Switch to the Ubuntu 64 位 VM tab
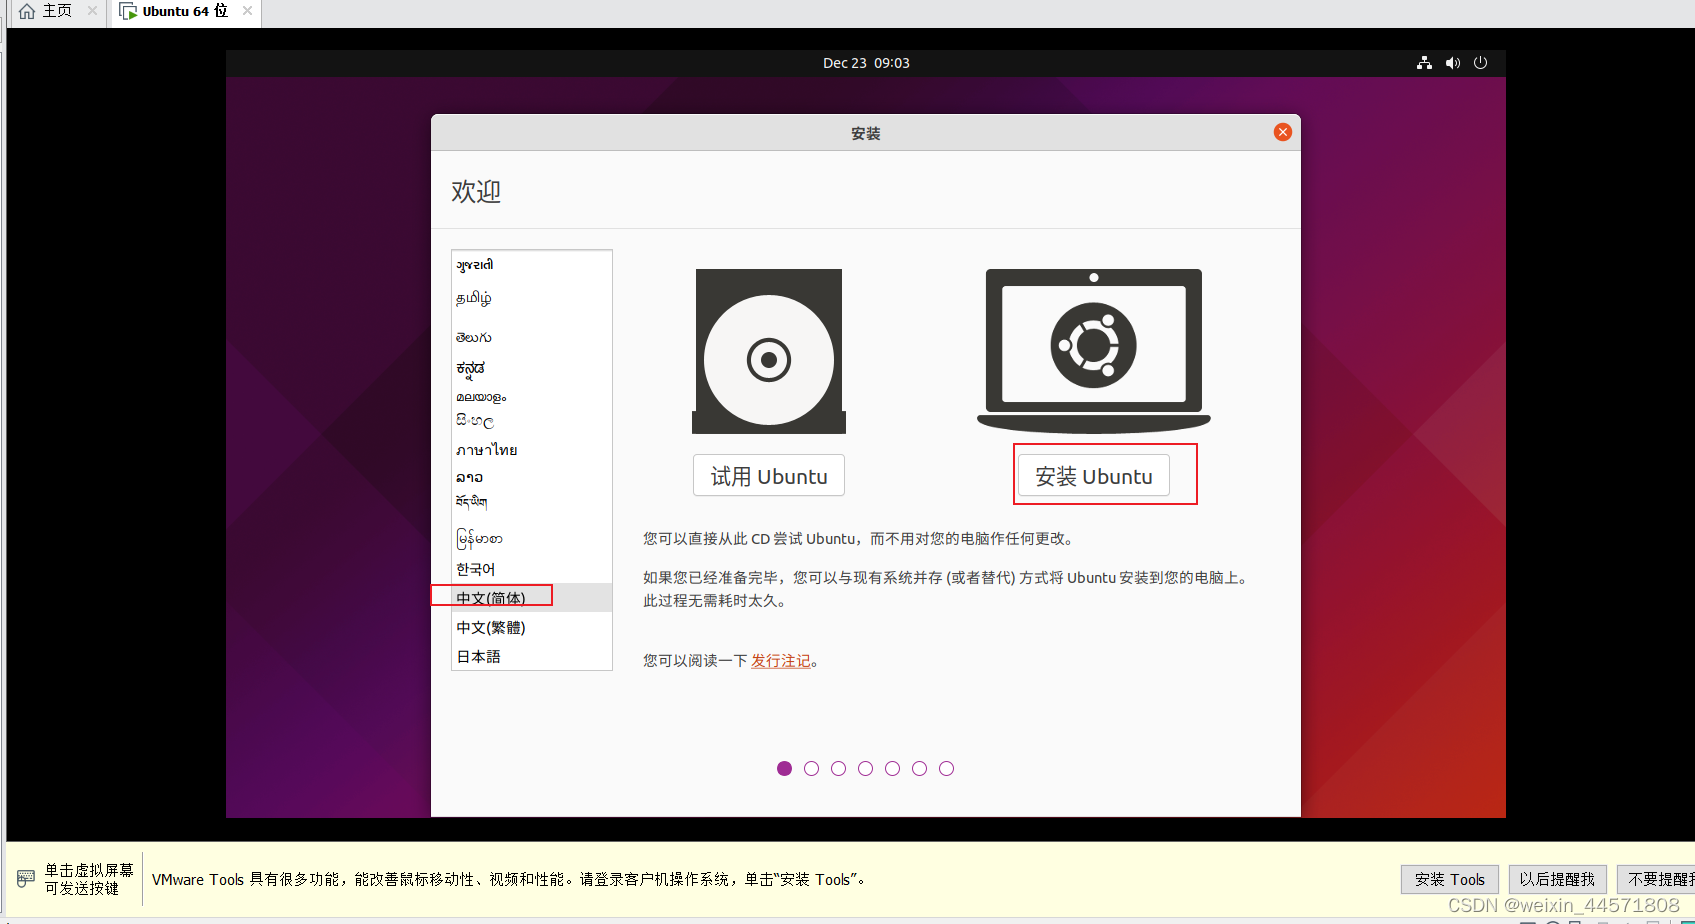Image resolution: width=1695 pixels, height=924 pixels. [x=185, y=11]
